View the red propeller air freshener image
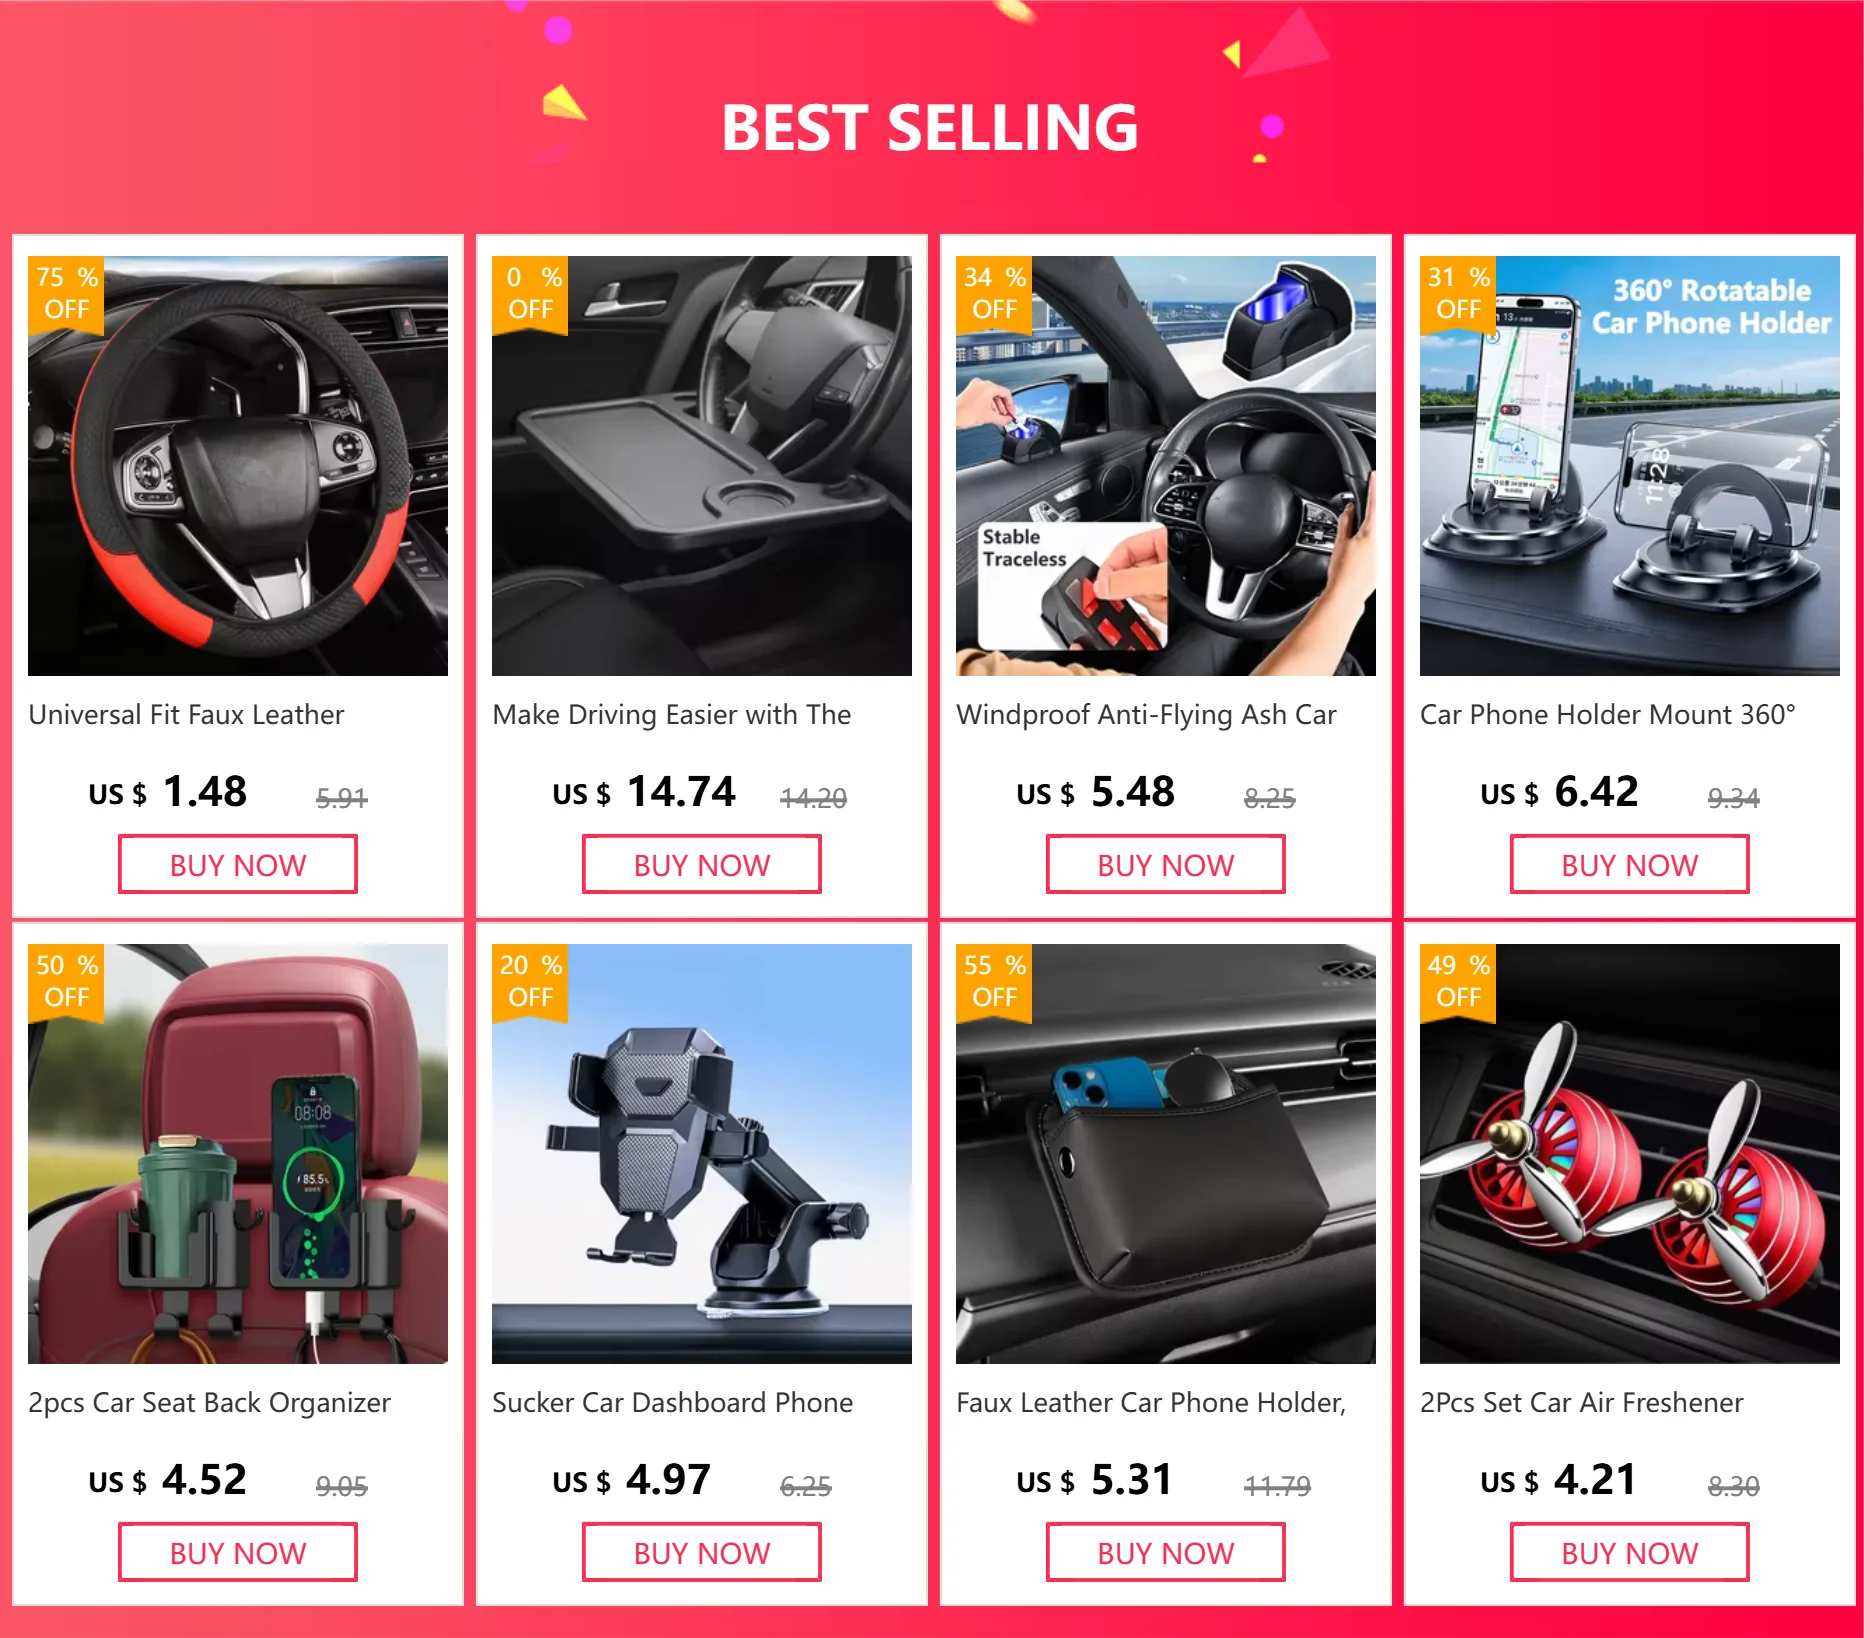1864x1638 pixels. (x=1630, y=1154)
